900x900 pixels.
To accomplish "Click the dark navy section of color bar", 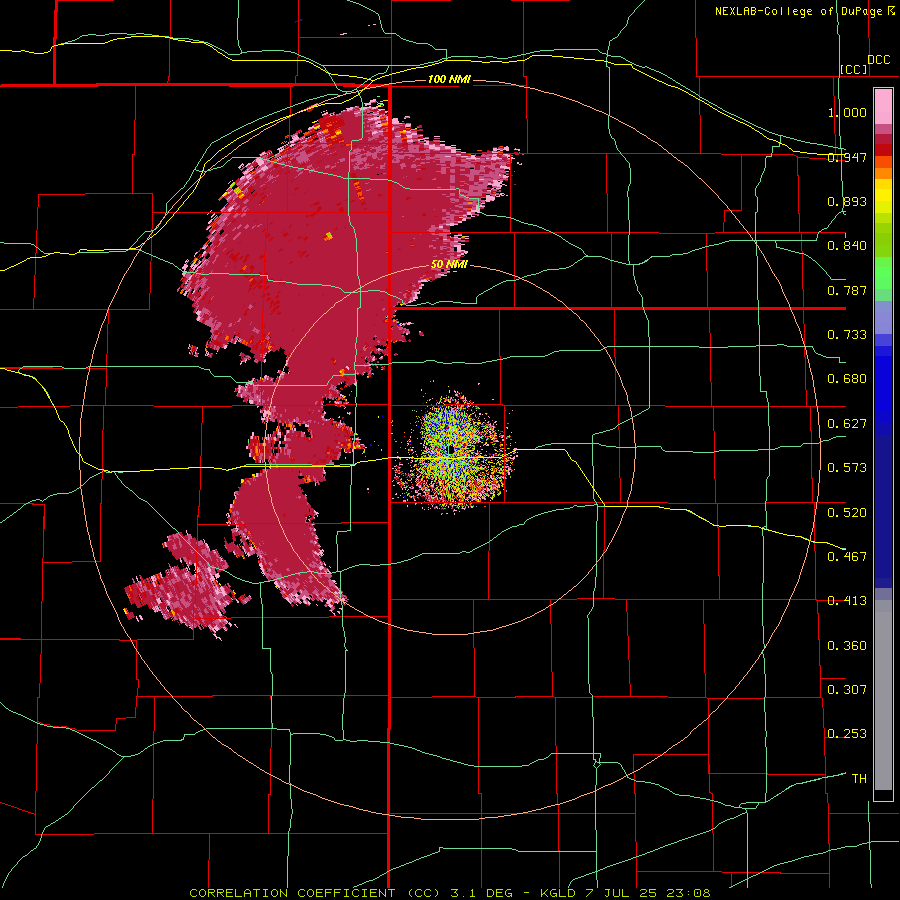I will point(883,511).
